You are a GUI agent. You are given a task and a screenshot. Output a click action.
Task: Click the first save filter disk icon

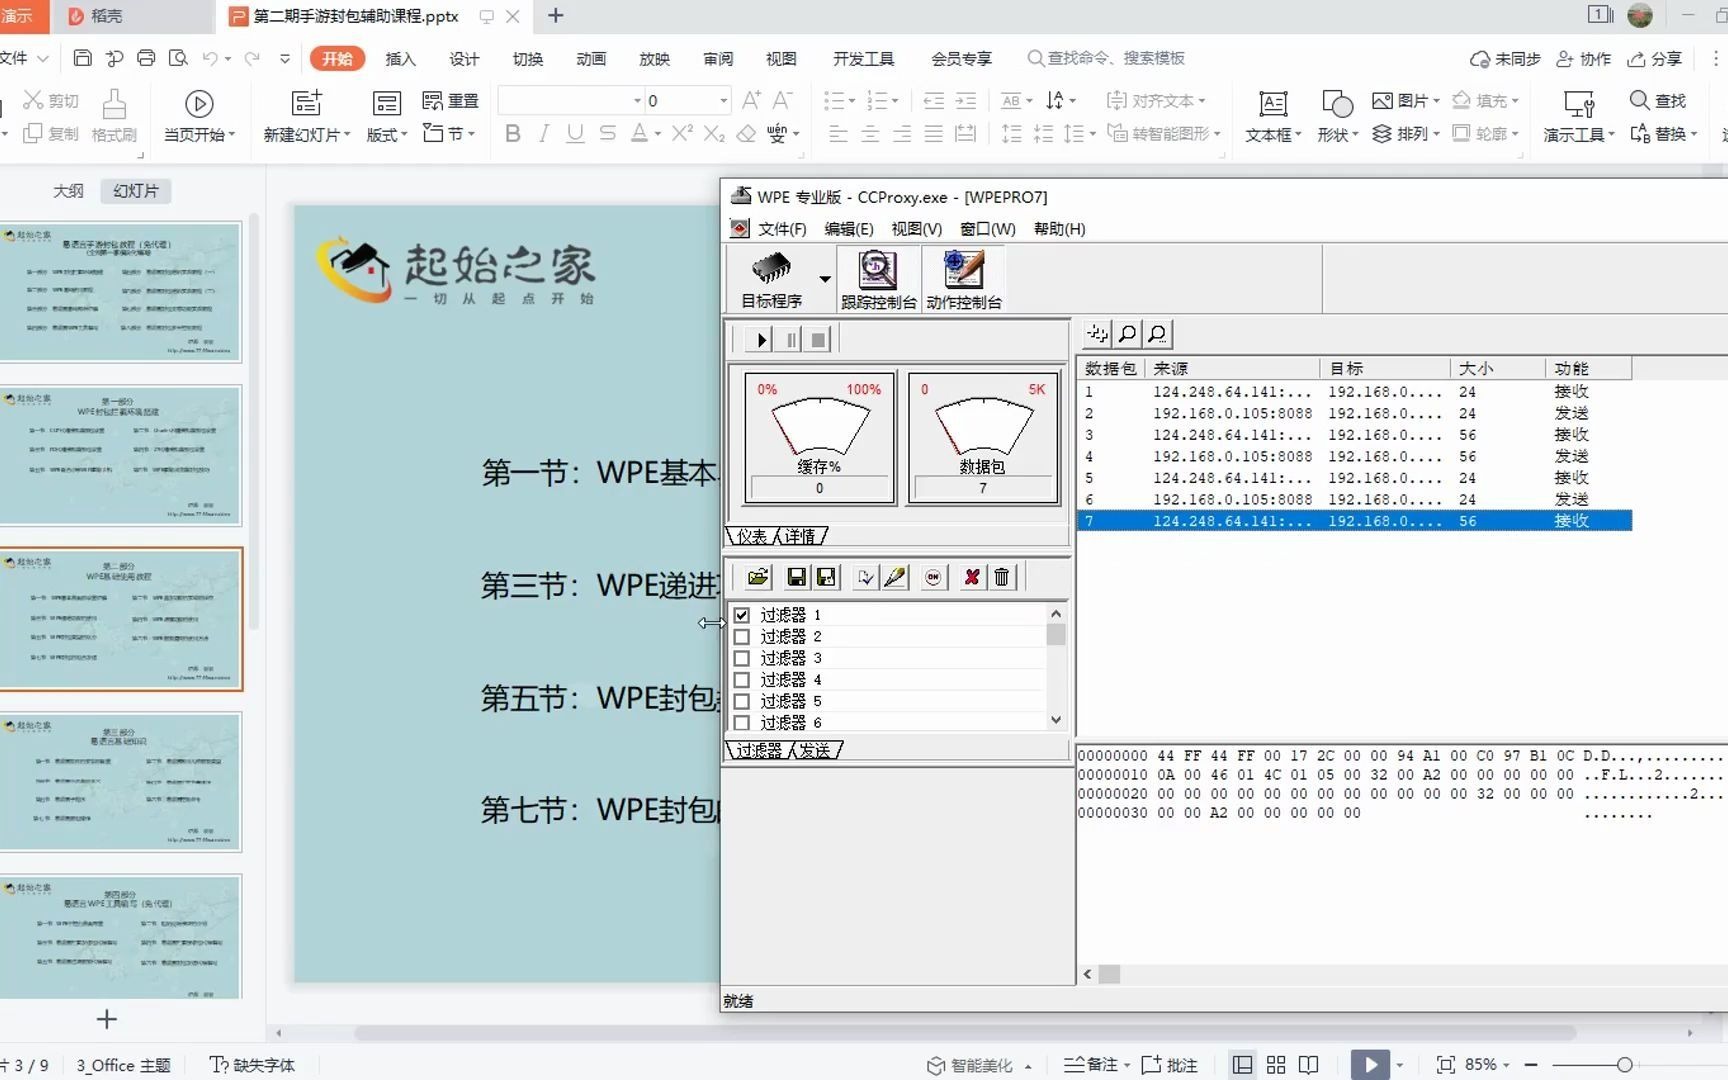797,577
